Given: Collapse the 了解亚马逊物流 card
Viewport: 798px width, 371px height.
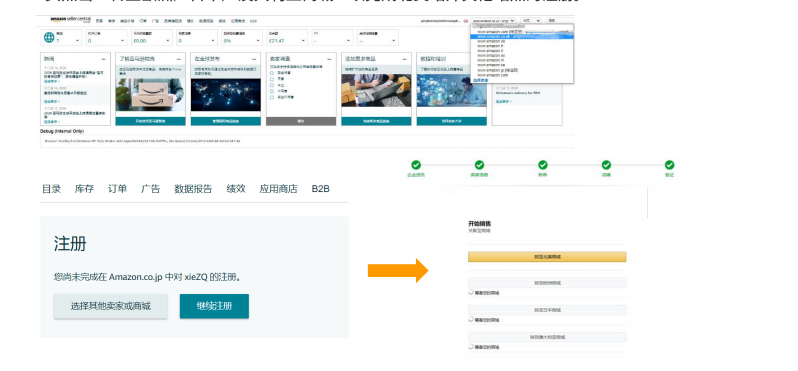Looking at the screenshot, I should pos(179,59).
